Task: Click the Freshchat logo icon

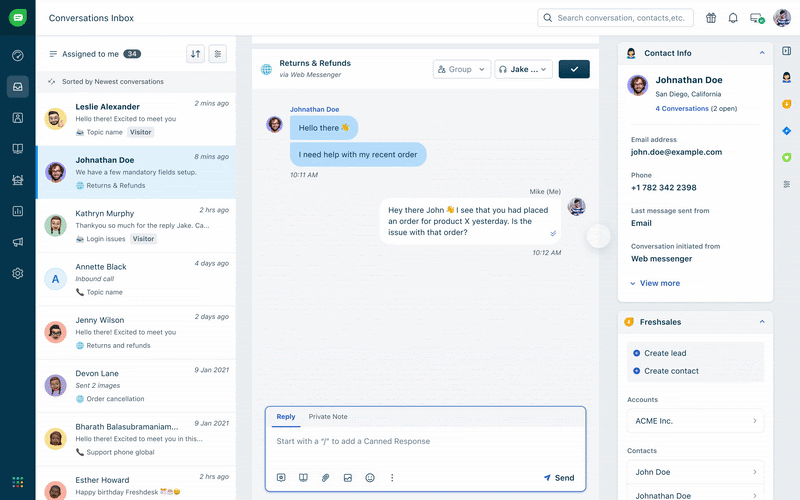Action: pos(17,17)
